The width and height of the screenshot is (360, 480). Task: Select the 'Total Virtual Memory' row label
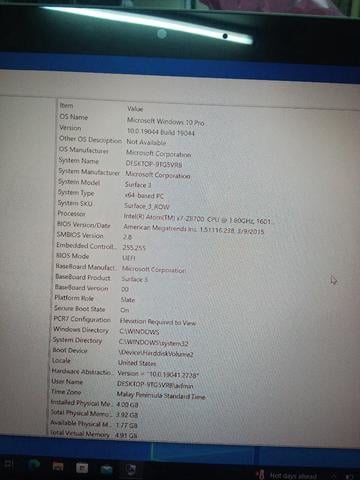(x=80, y=434)
